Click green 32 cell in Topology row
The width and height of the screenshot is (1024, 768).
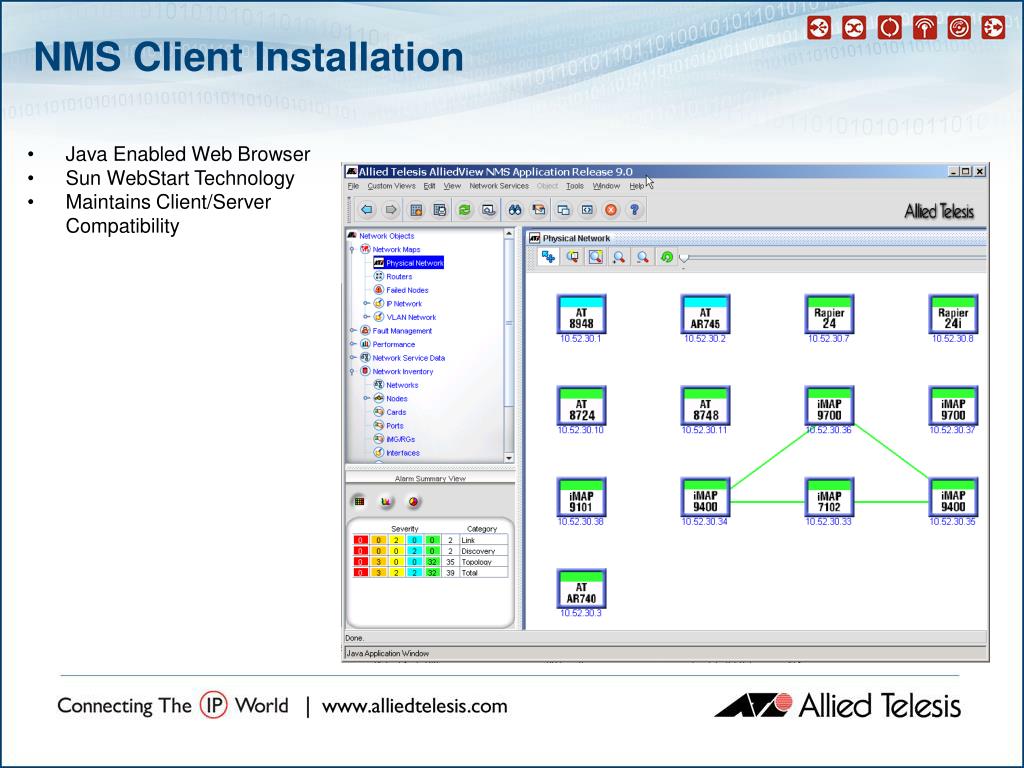(432, 562)
